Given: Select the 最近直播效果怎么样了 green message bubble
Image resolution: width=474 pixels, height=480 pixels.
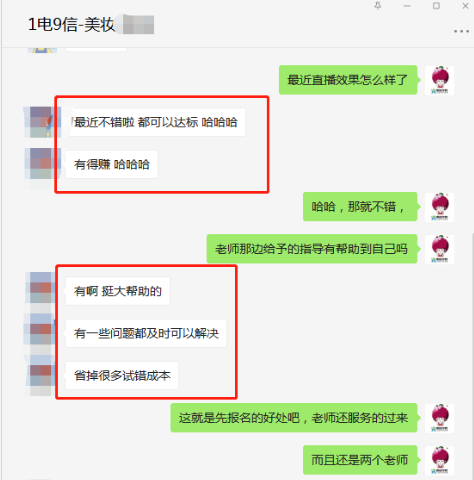Looking at the screenshot, I should [348, 80].
